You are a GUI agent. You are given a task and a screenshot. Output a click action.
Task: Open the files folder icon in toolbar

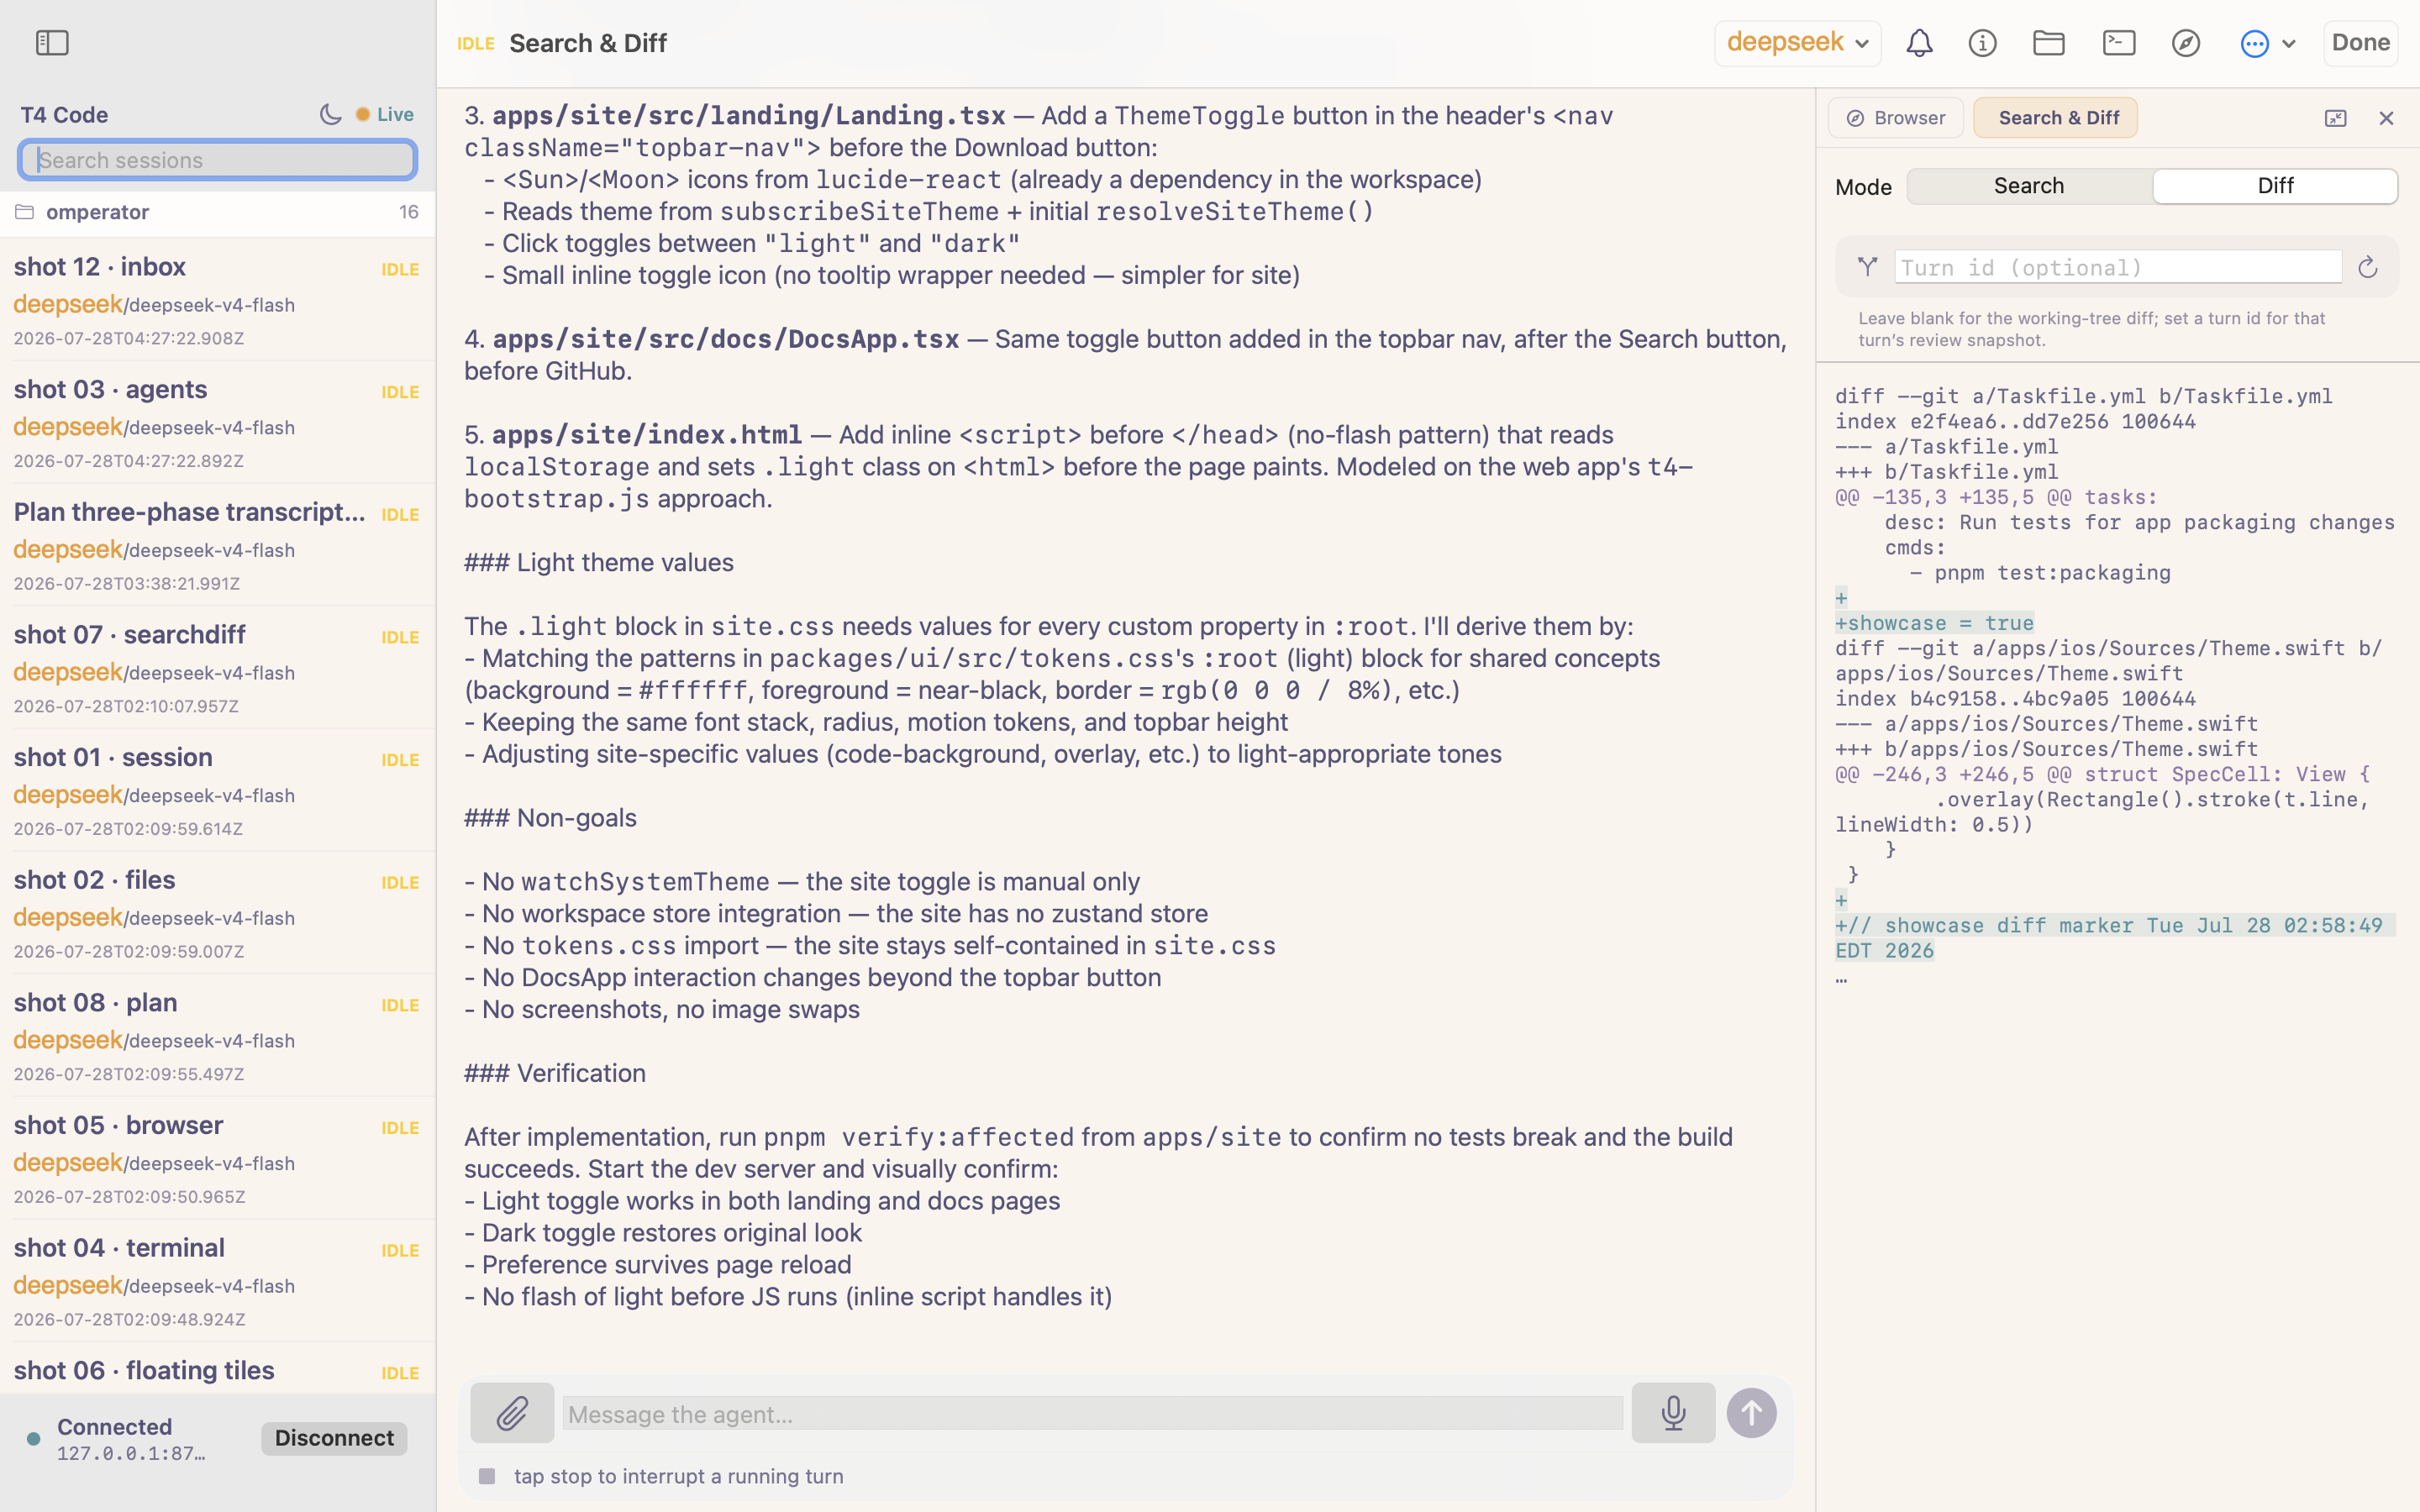click(x=2049, y=43)
